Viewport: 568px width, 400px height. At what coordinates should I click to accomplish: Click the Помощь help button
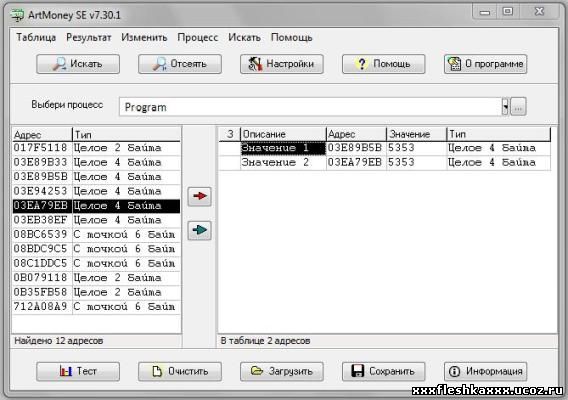[384, 64]
